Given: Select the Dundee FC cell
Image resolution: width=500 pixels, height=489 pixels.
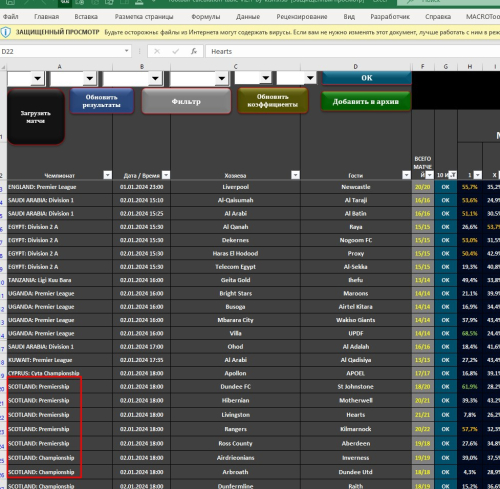Looking at the screenshot, I should (x=235, y=387).
